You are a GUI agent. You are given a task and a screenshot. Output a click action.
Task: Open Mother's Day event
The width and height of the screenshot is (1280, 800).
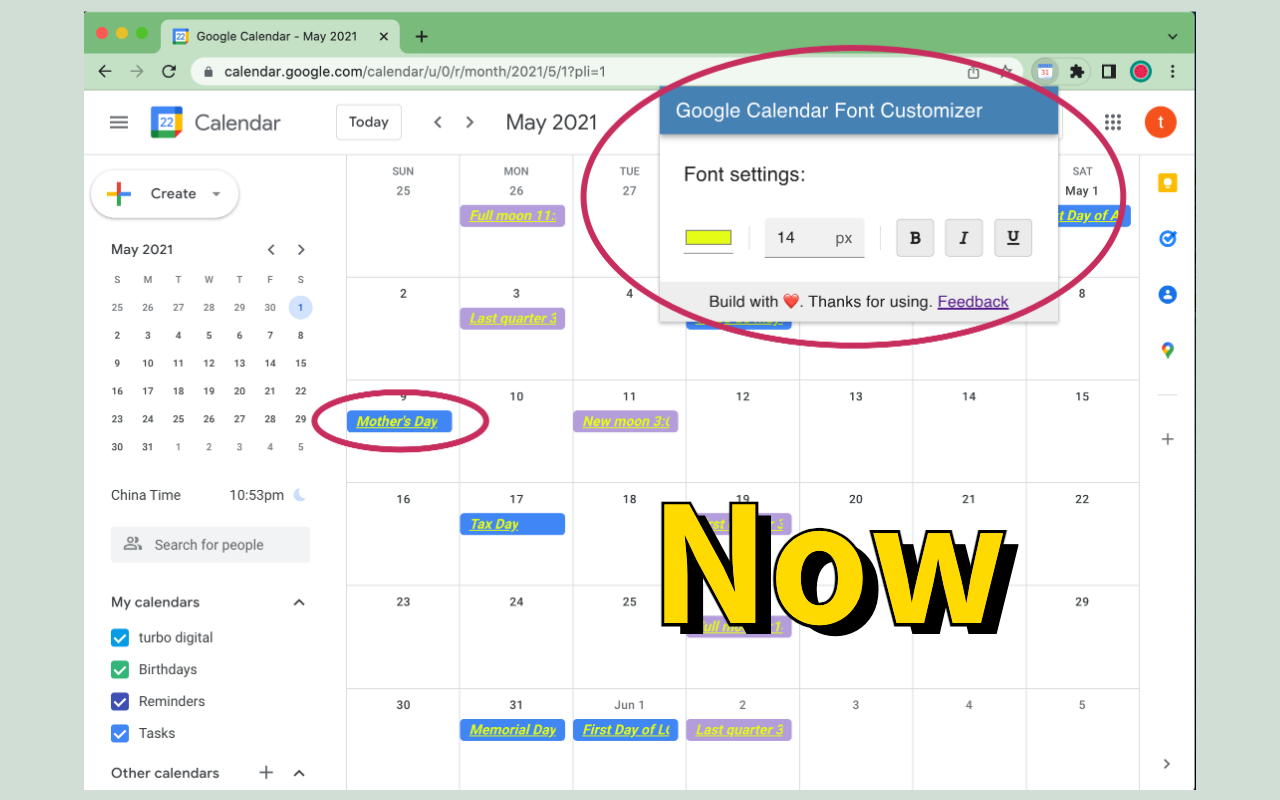(399, 421)
